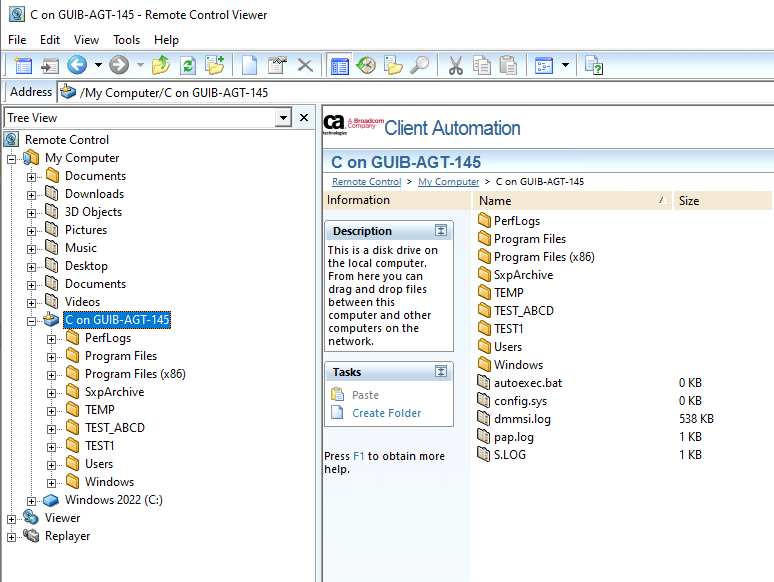Screen dimensions: 774x582
Task: Click the magnifying glass Search icon
Action: click(420, 66)
